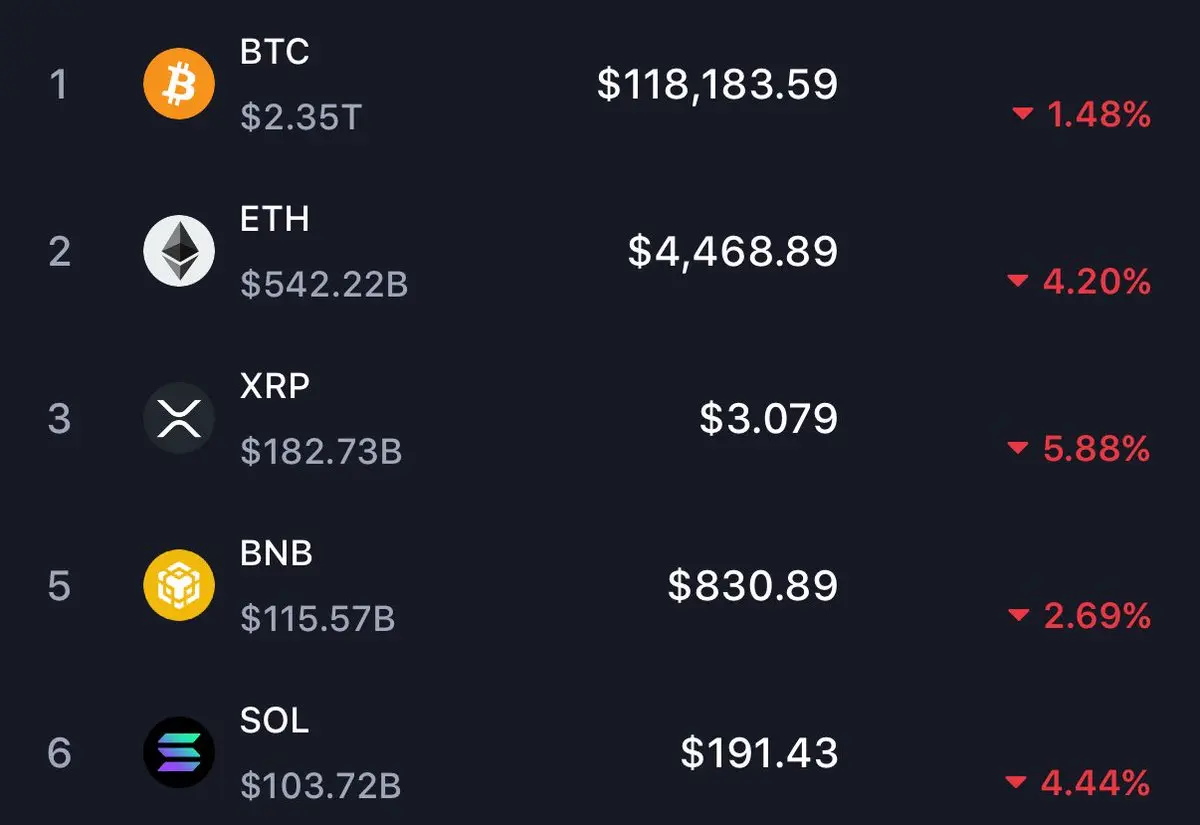Click red down arrow beside 1.48%
1200x825 pixels.
tap(1022, 115)
